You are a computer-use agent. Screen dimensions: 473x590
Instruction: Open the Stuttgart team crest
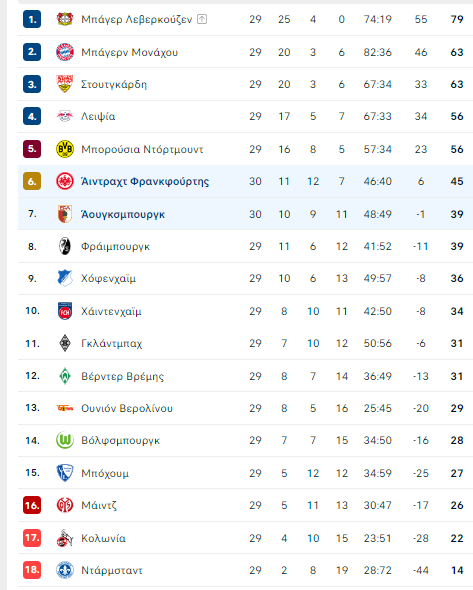tap(65, 84)
